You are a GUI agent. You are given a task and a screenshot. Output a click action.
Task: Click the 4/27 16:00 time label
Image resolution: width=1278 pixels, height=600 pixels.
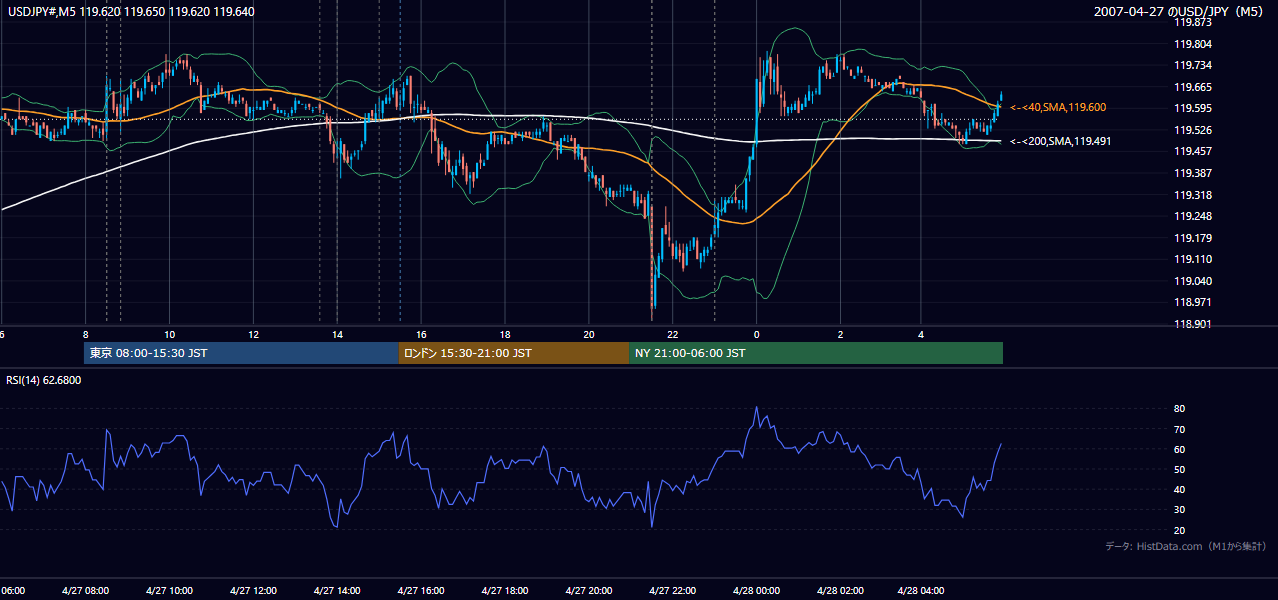421,591
